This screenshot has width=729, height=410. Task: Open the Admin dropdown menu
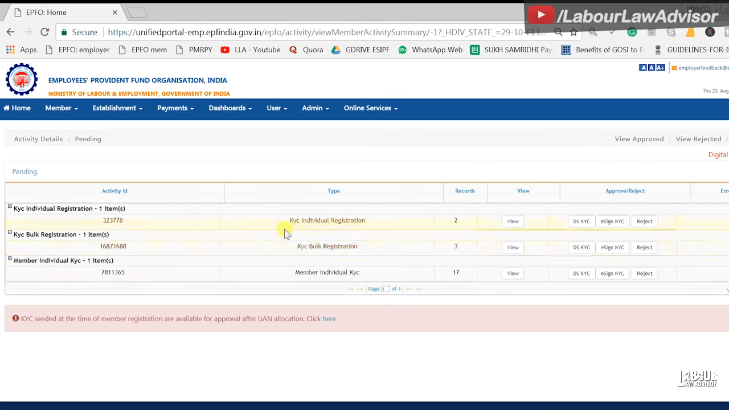point(315,108)
